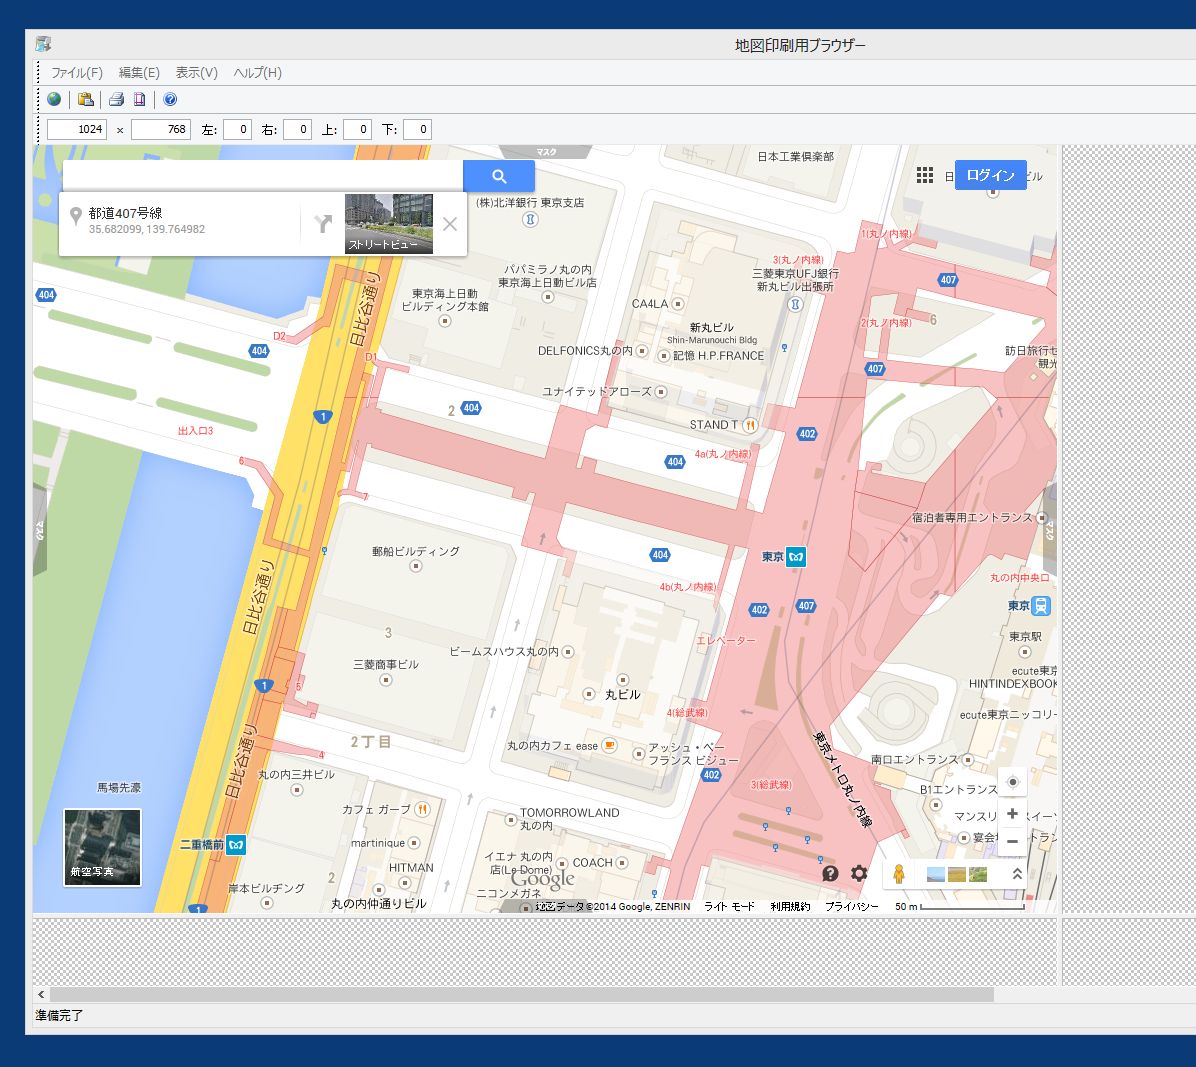This screenshot has height=1067, width=1196.
Task: Click the 上 margin input field
Action: coord(357,130)
